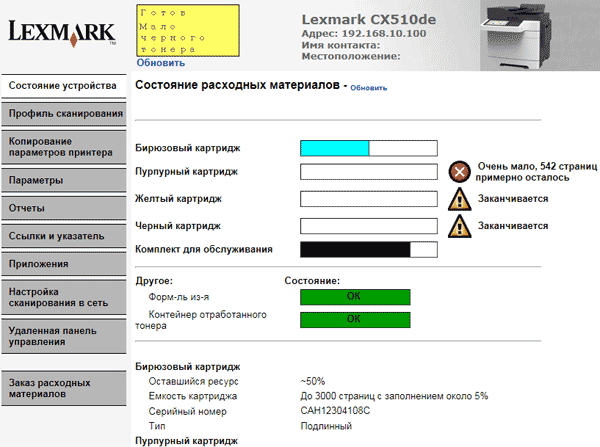Click the Серийный номер label
This screenshot has height=447, width=600.
[x=188, y=411]
